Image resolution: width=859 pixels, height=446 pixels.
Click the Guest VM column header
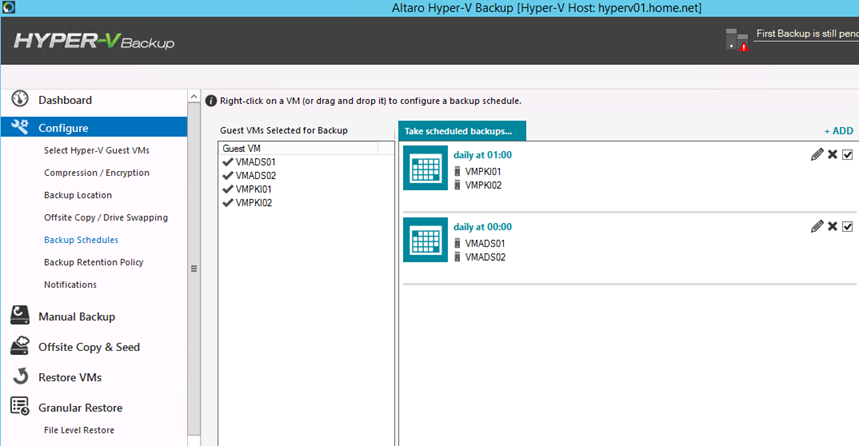(x=300, y=148)
